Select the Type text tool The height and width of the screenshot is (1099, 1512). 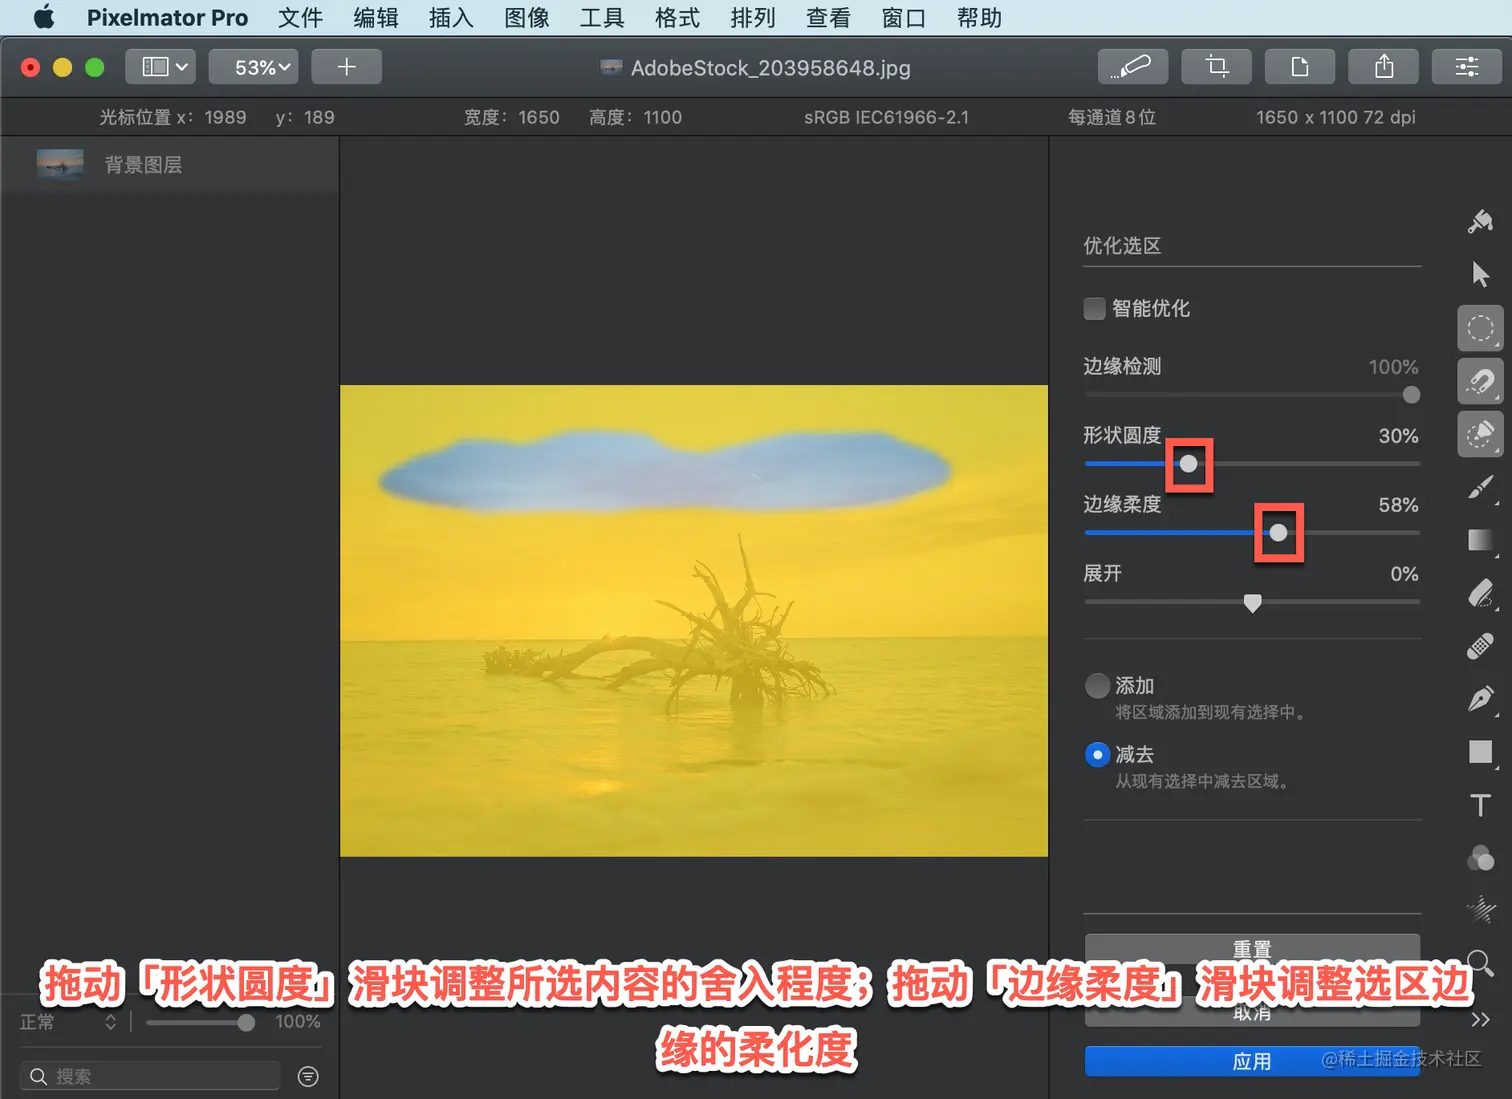1480,805
